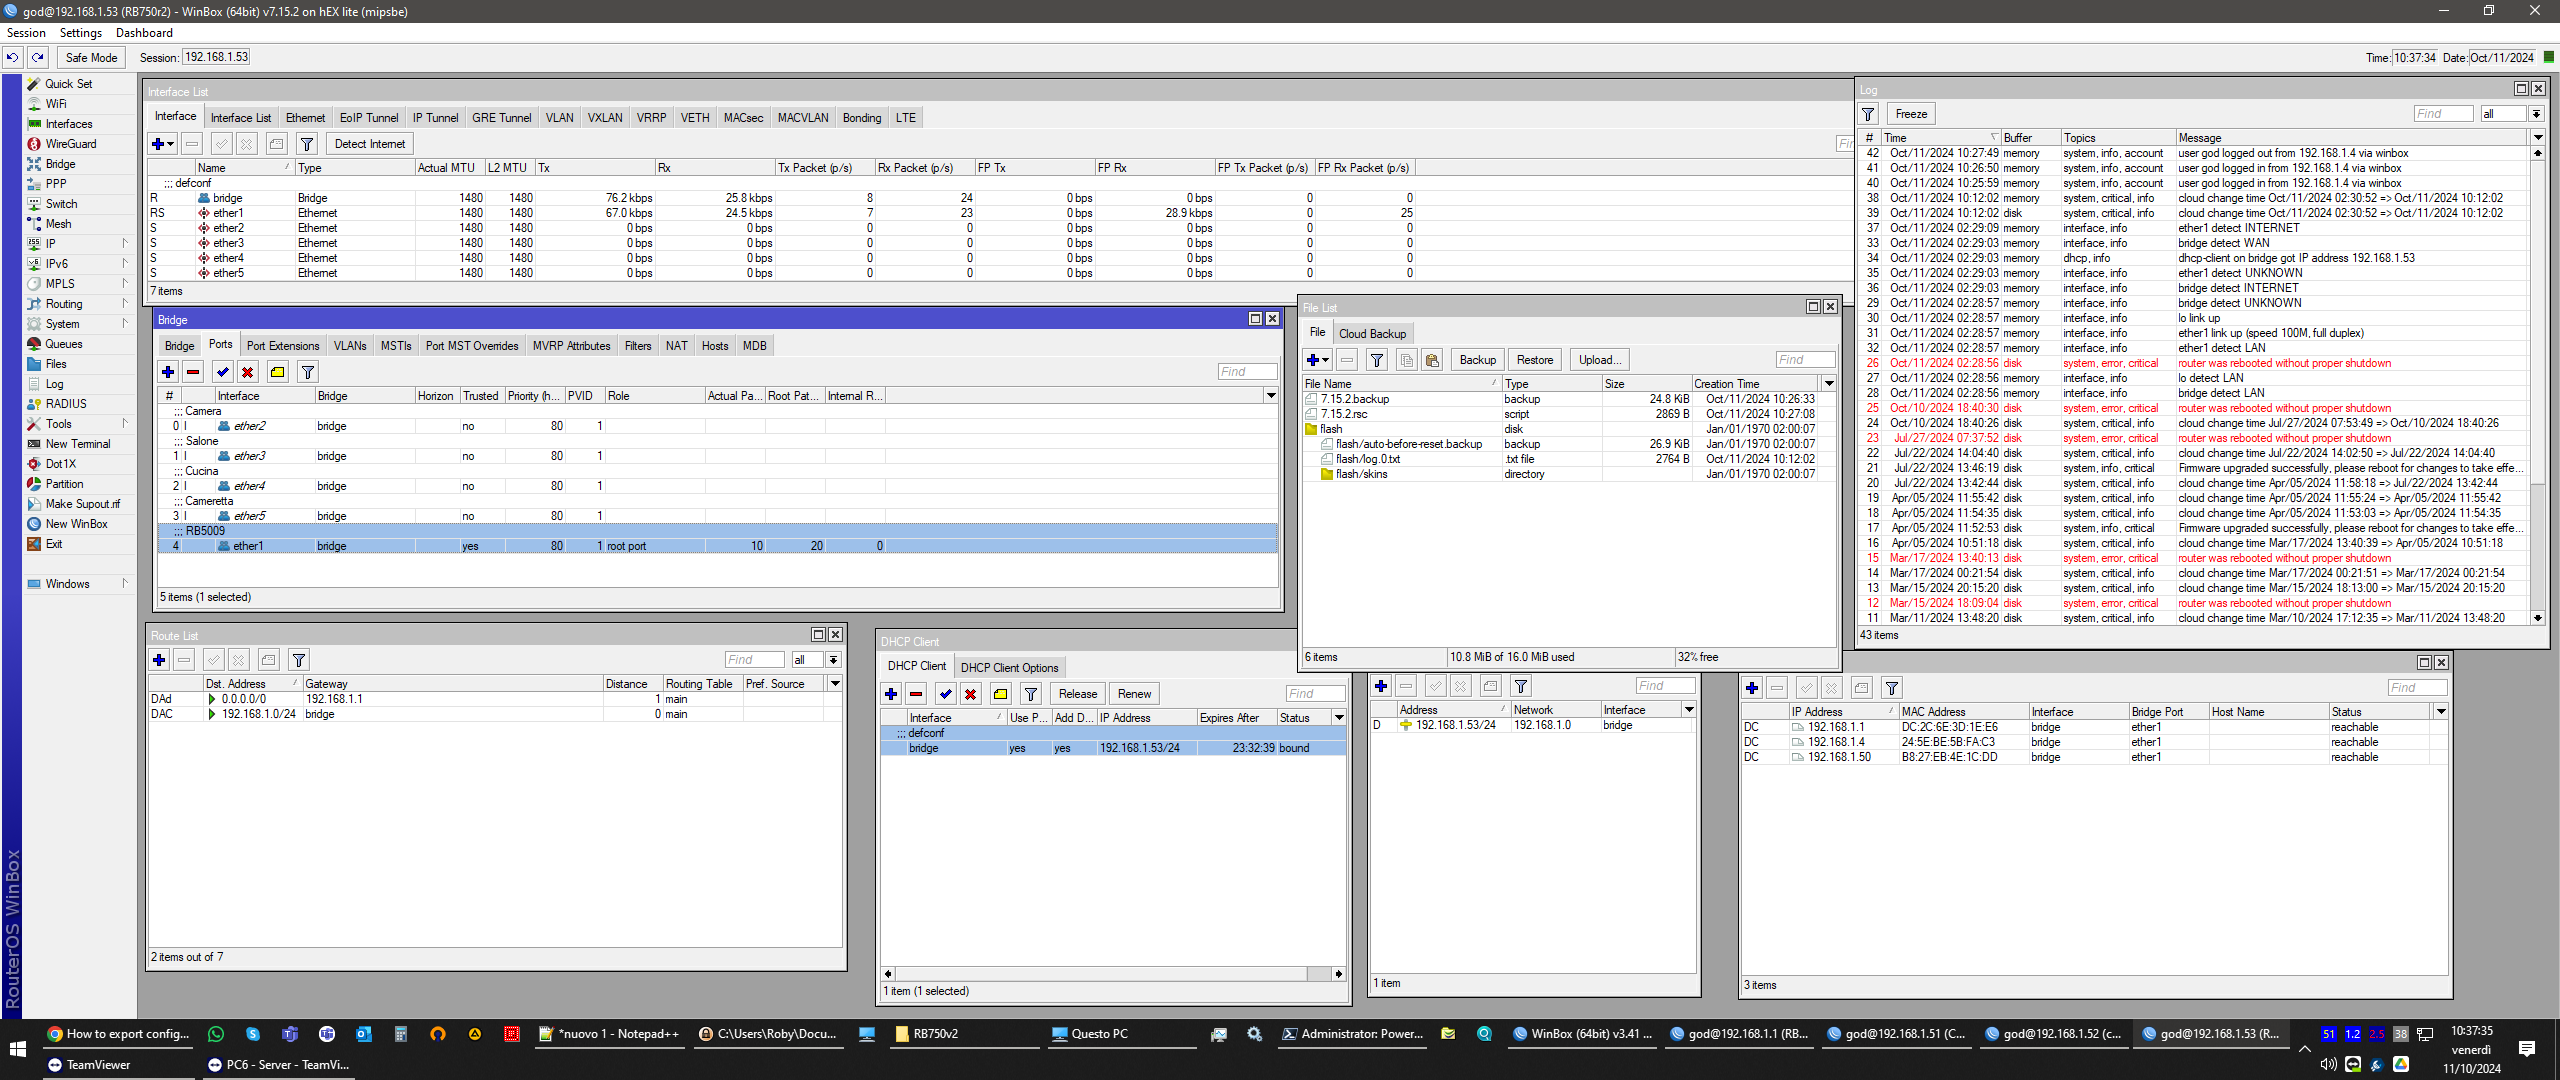Click the red minus remove icon in Bridge window
This screenshot has height=1080, width=2560.
[193, 372]
